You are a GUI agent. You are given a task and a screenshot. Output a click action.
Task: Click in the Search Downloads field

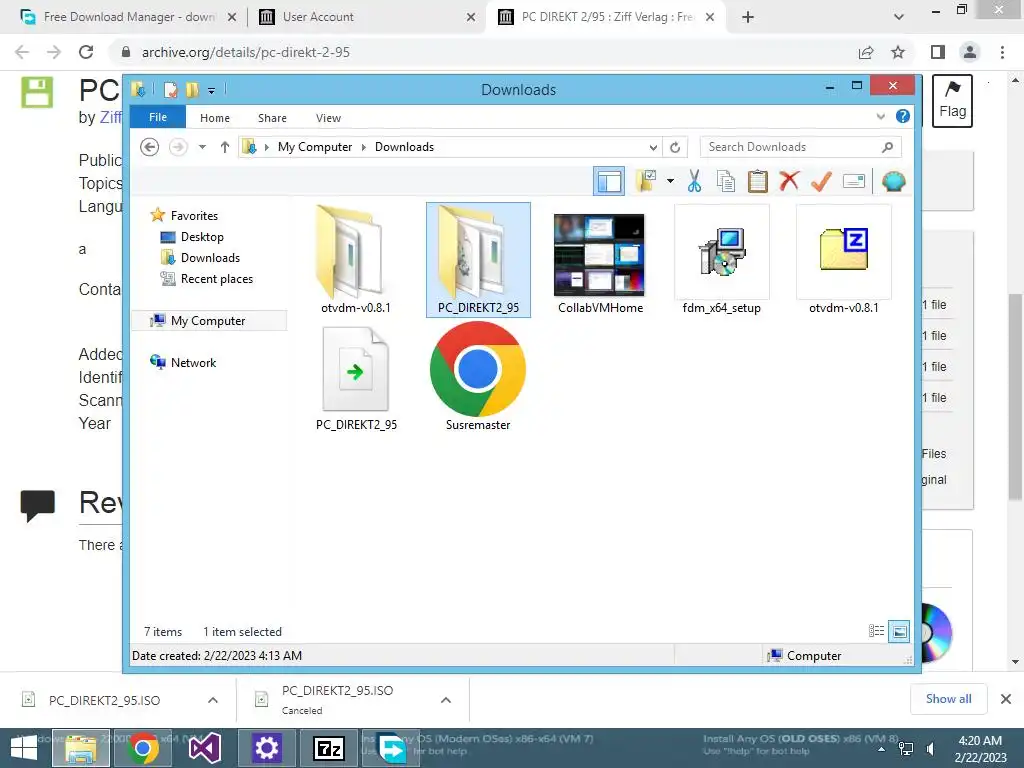793,147
